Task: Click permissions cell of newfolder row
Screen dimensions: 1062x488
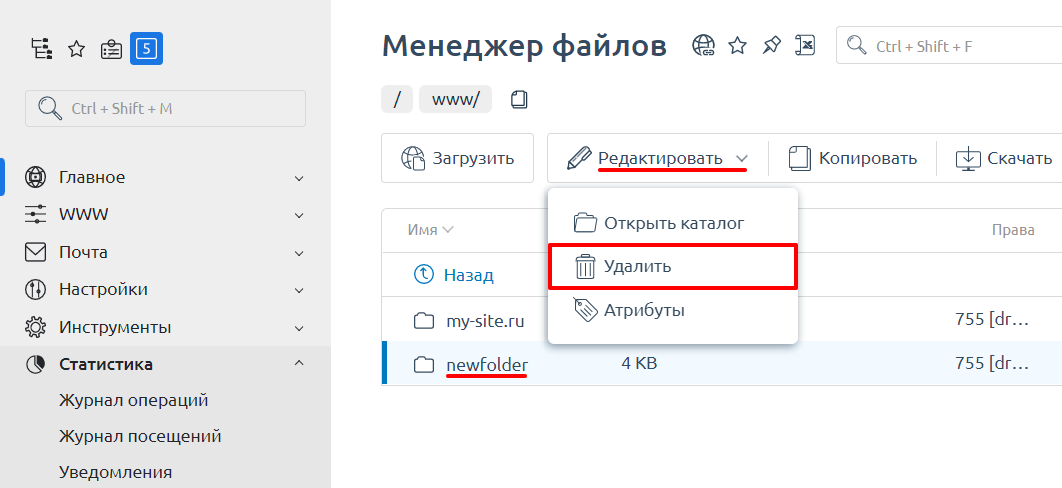Action: 992,363
